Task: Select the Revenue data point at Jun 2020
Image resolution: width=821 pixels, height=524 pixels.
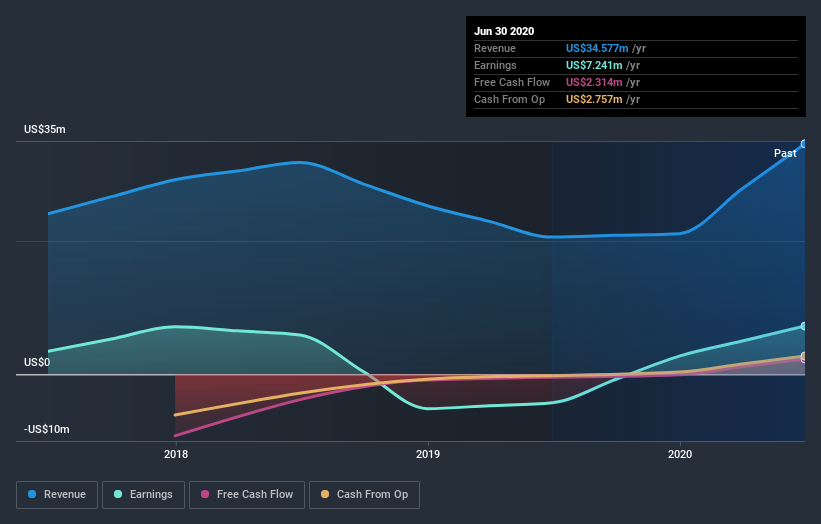Action: (804, 144)
